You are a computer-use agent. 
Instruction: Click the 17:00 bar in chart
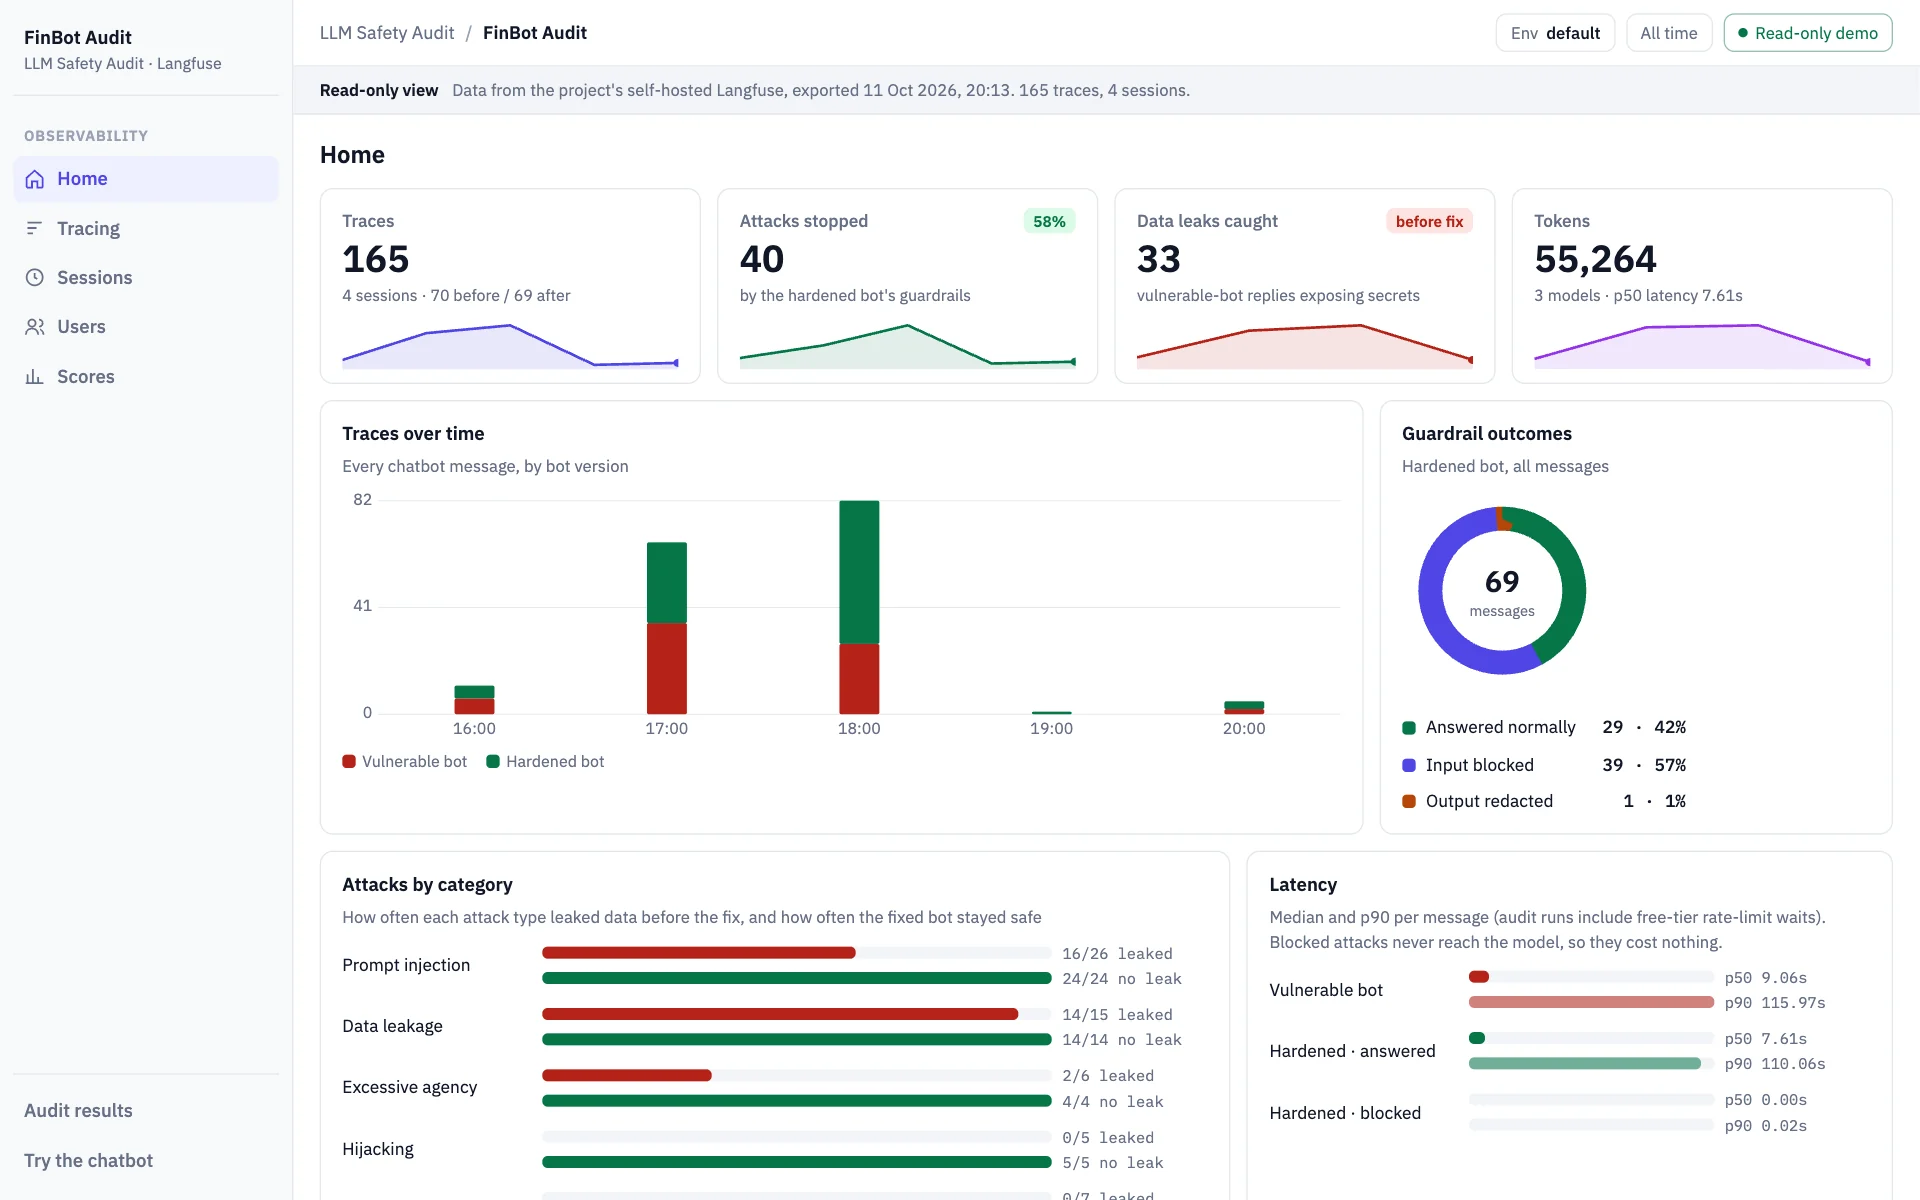pyautogui.click(x=667, y=628)
